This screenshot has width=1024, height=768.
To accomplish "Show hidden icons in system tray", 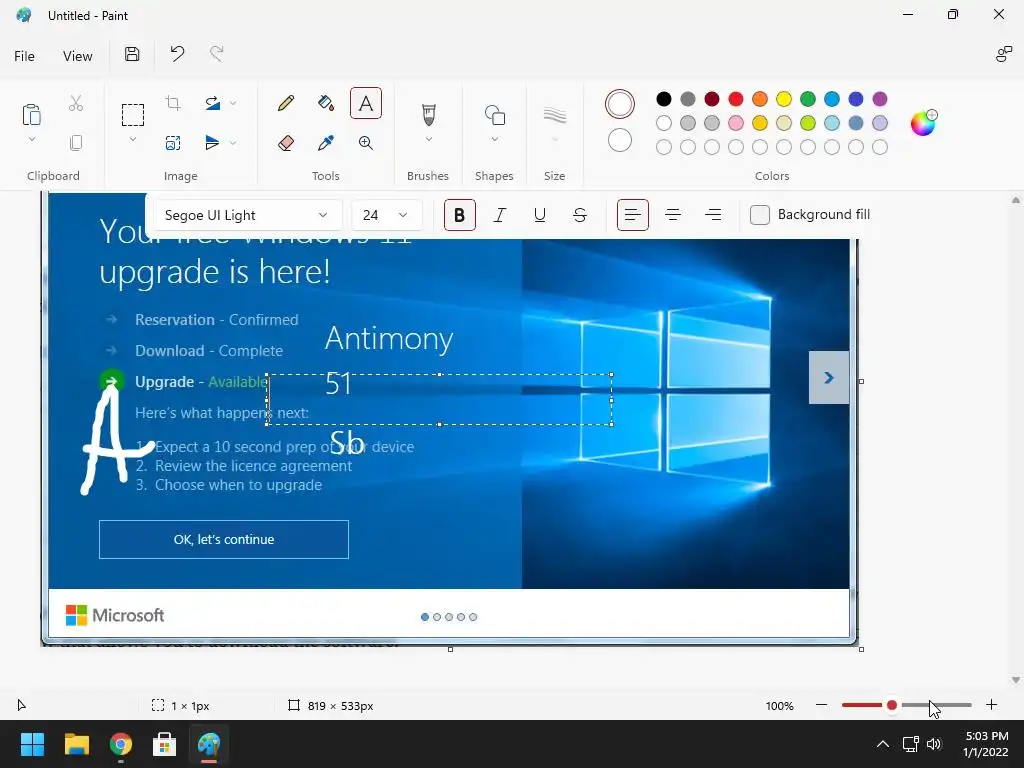I will coord(882,744).
